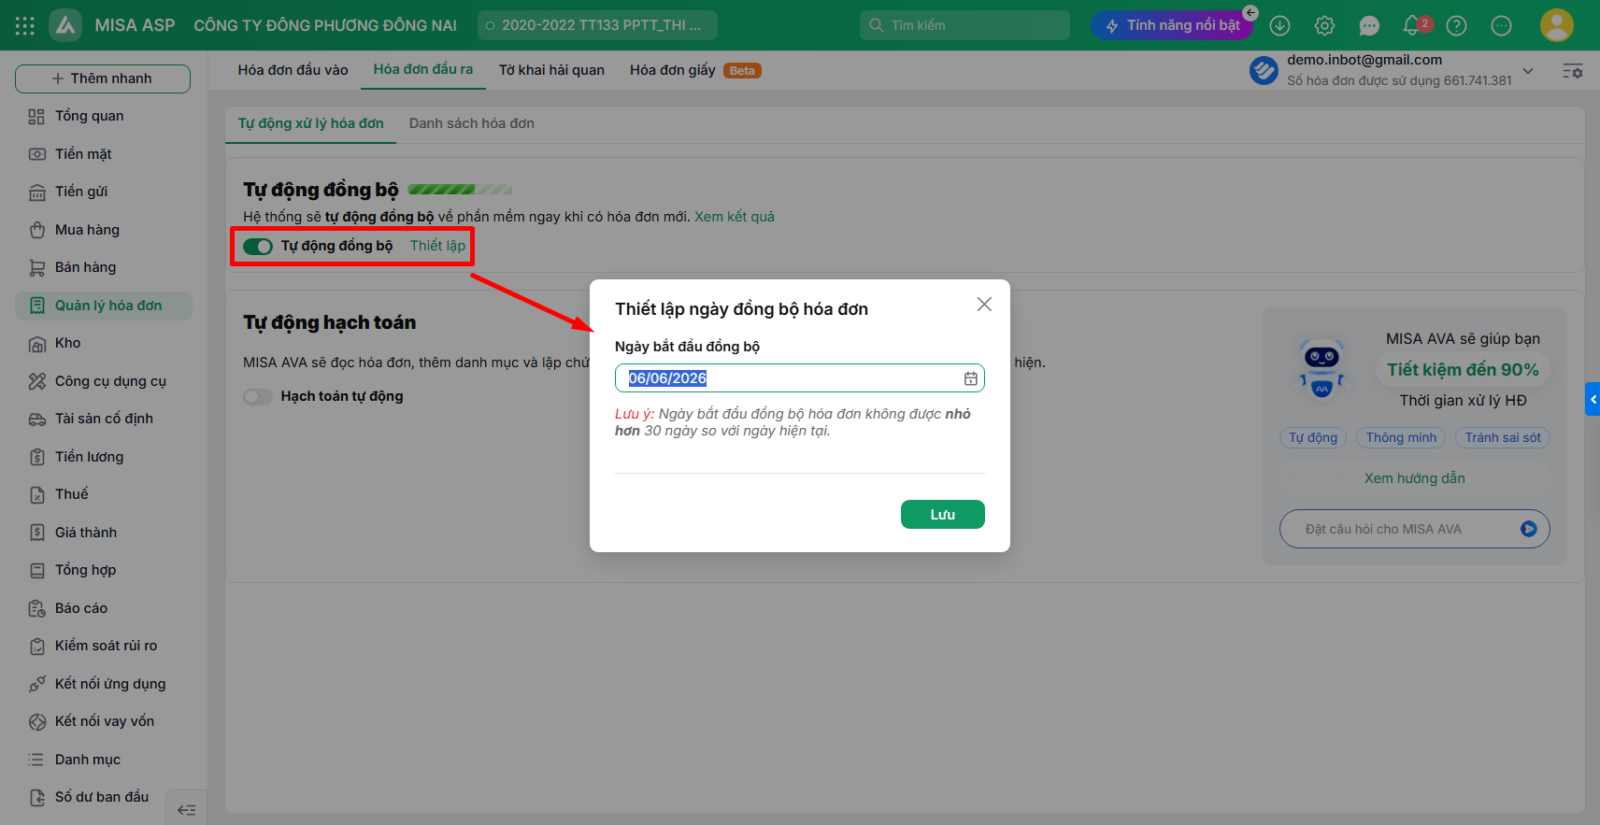Switch to Danh sách hóa đơn tab

coord(472,123)
